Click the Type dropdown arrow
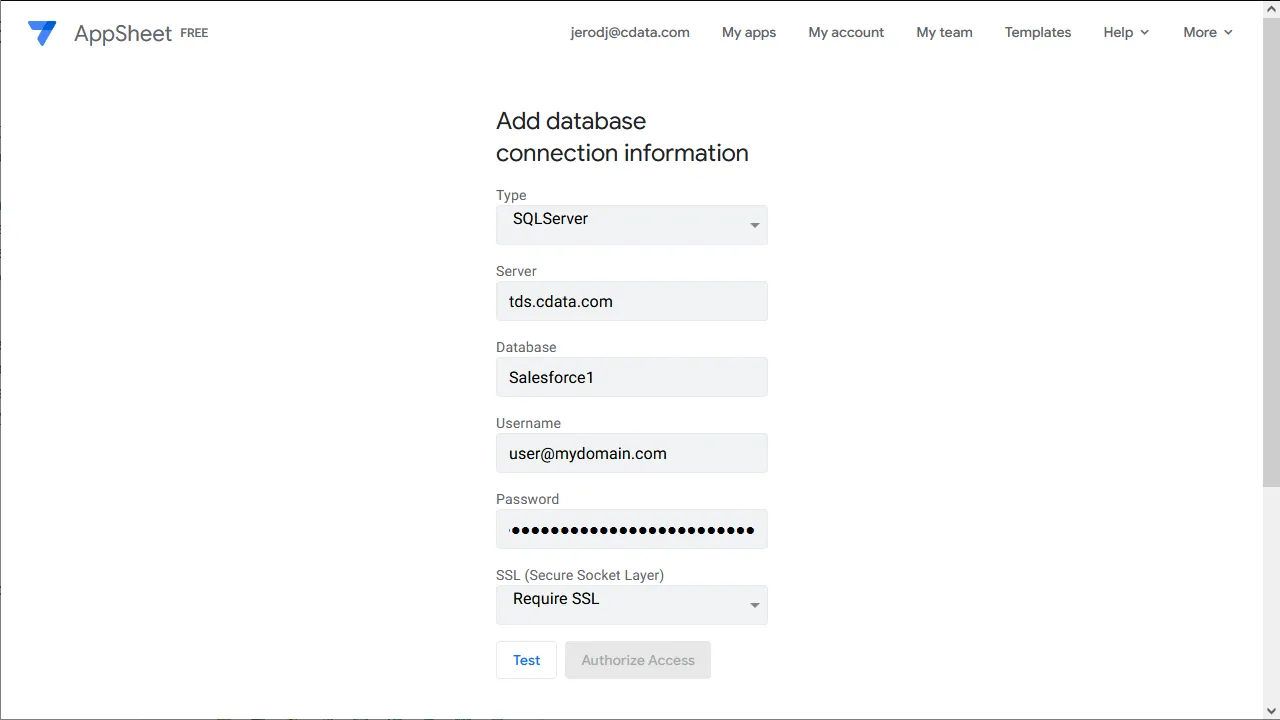Screen dimensions: 1280x720 pyautogui.click(x=755, y=225)
